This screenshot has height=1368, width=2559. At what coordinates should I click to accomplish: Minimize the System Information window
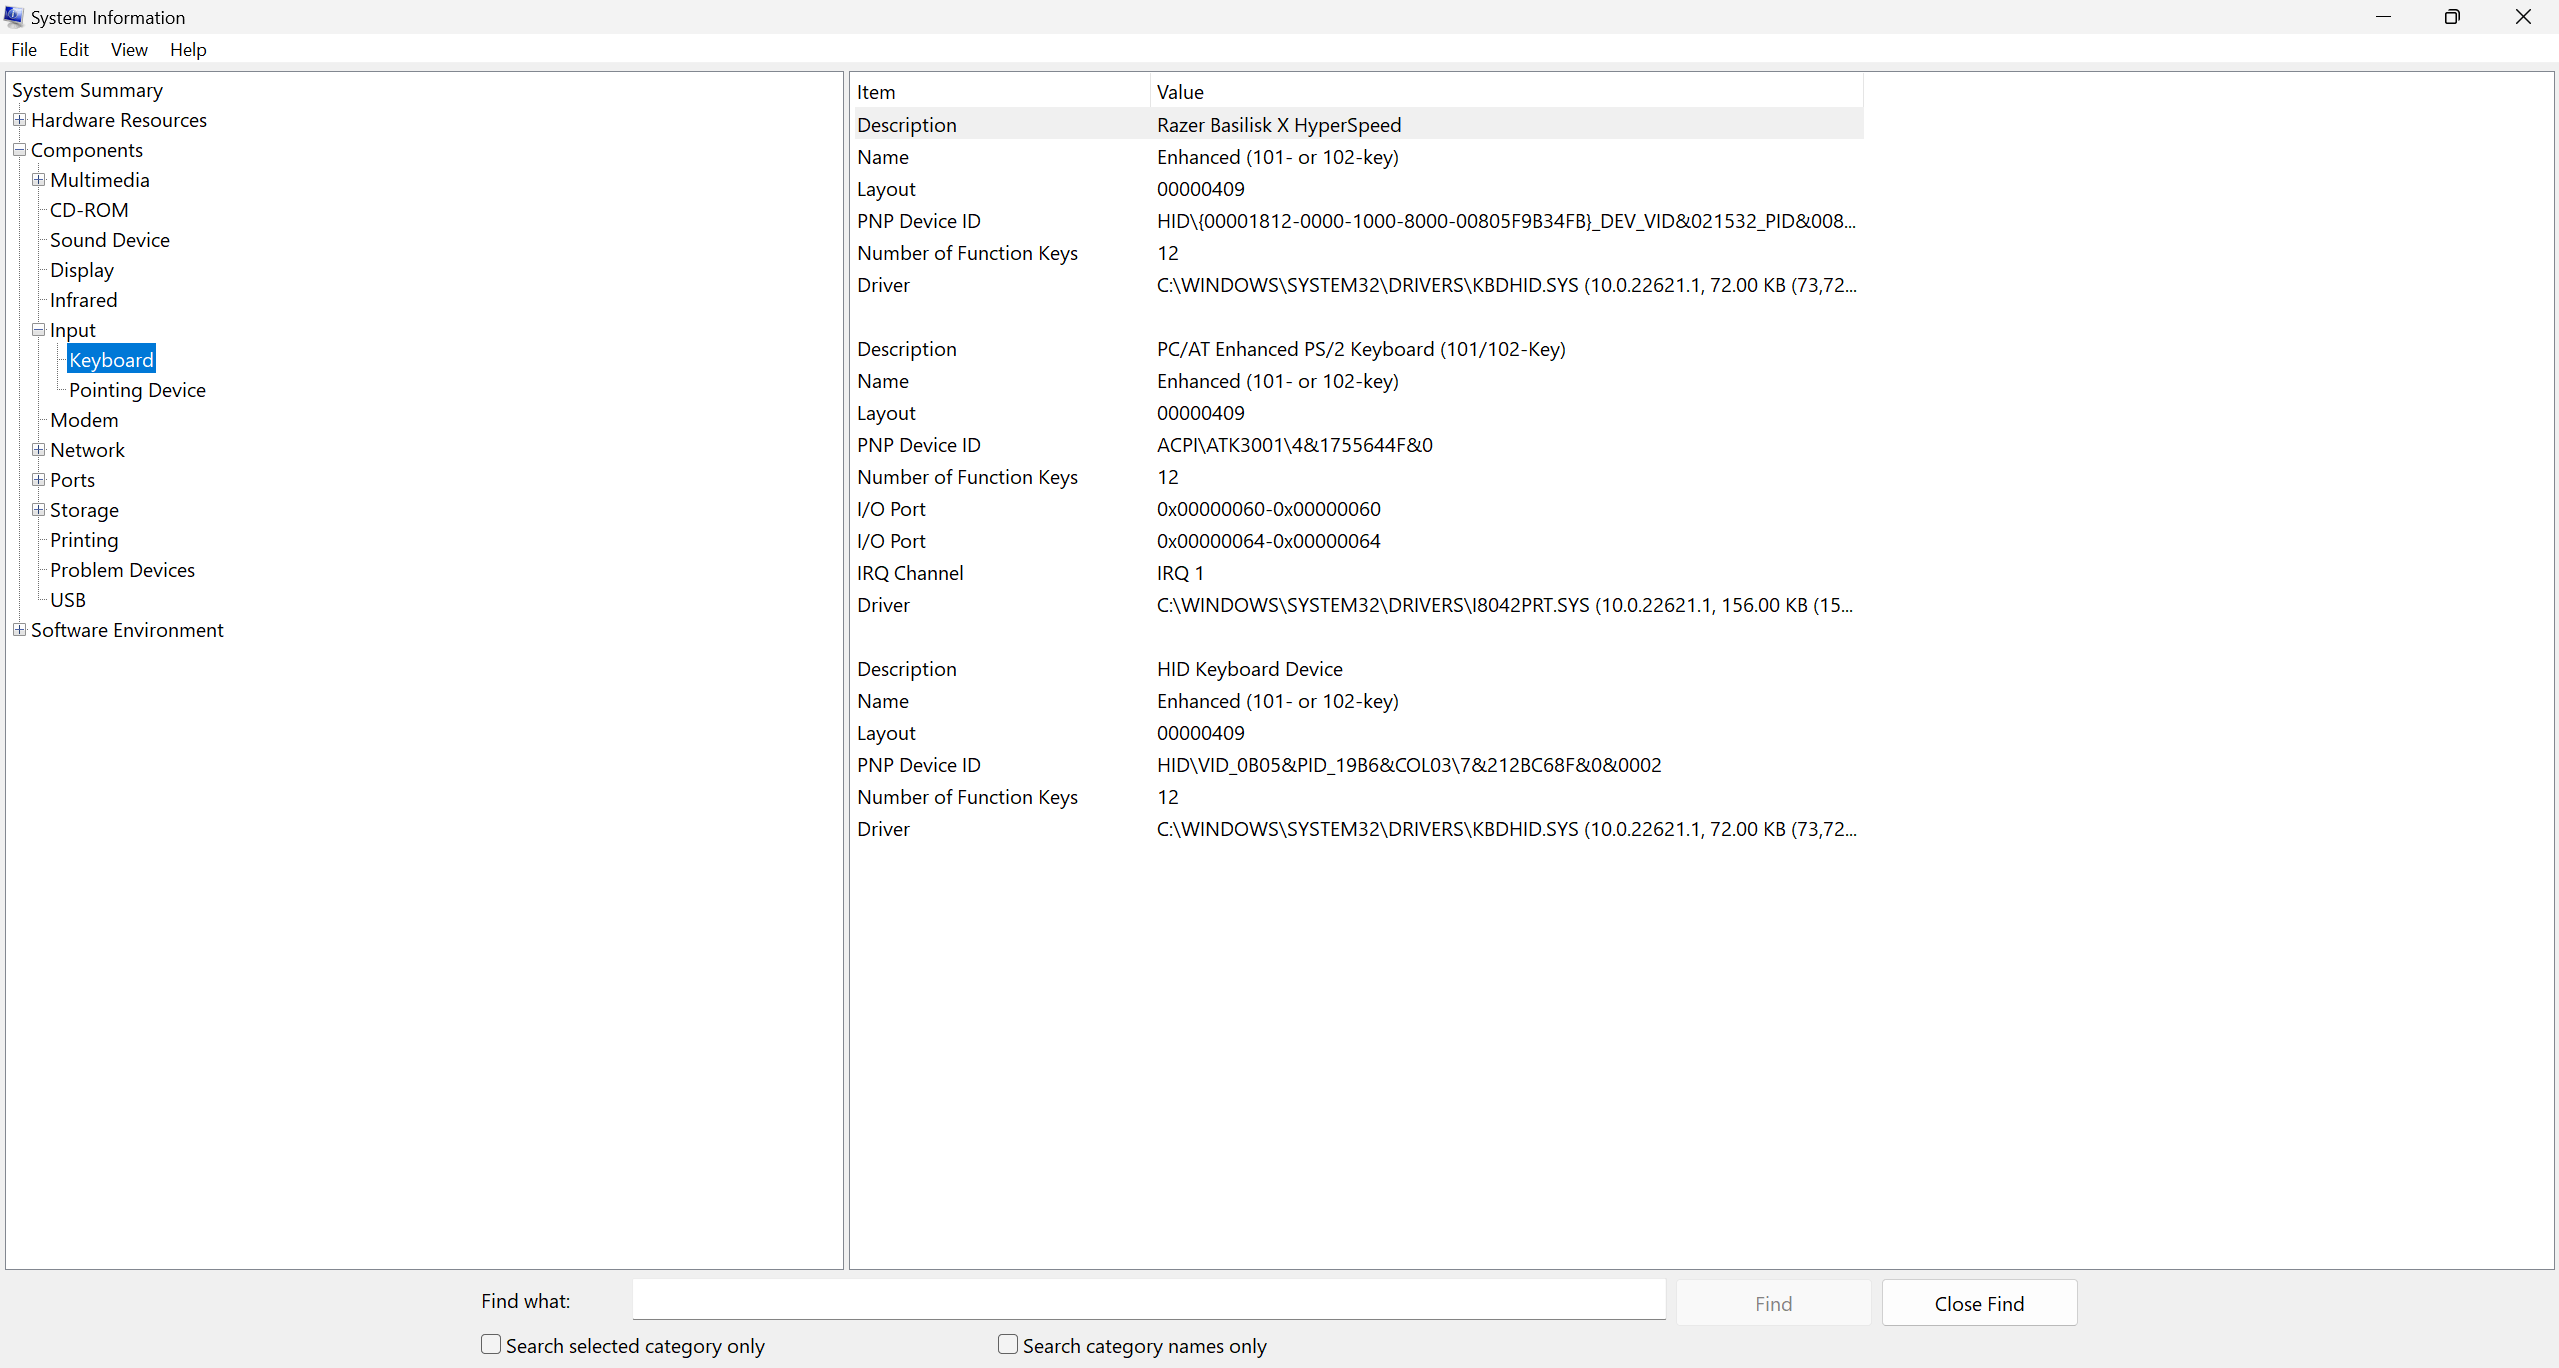pyautogui.click(x=2383, y=17)
